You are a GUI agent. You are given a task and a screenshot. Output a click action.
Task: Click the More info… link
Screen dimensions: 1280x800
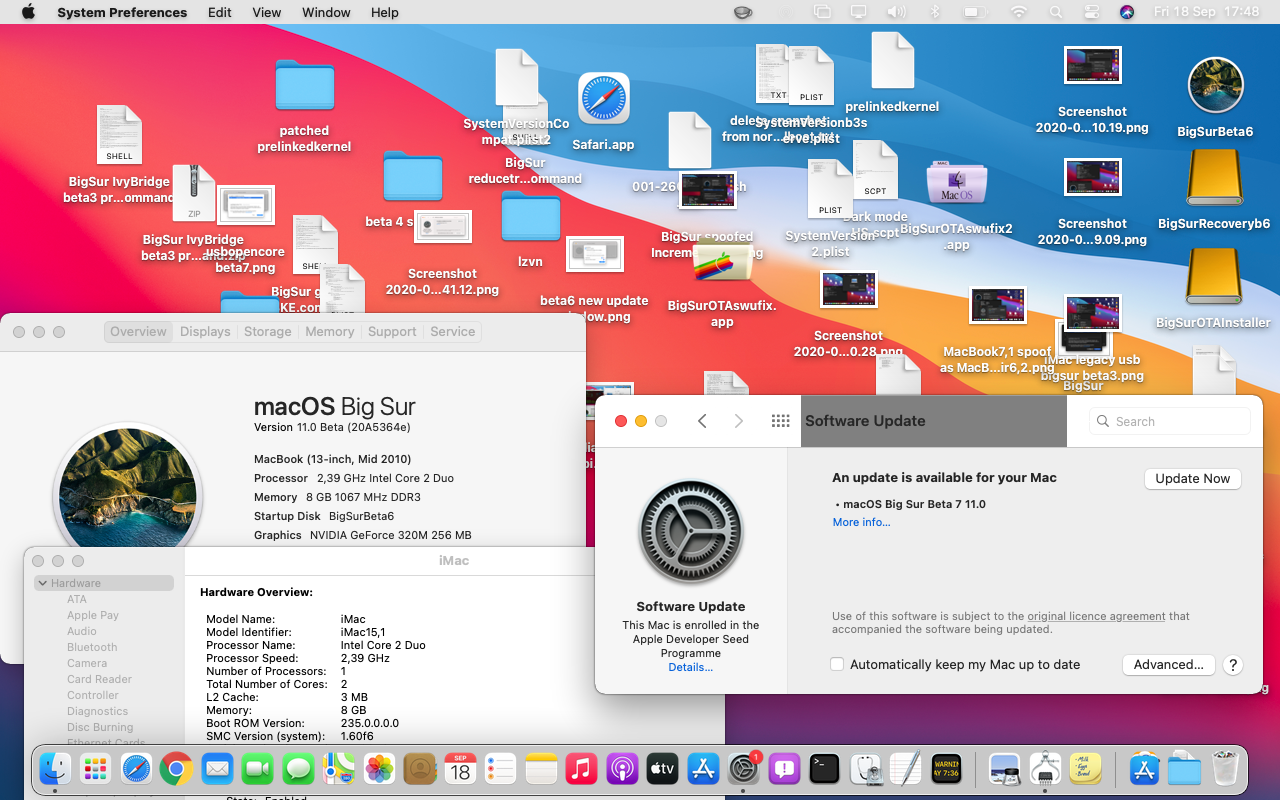(861, 522)
